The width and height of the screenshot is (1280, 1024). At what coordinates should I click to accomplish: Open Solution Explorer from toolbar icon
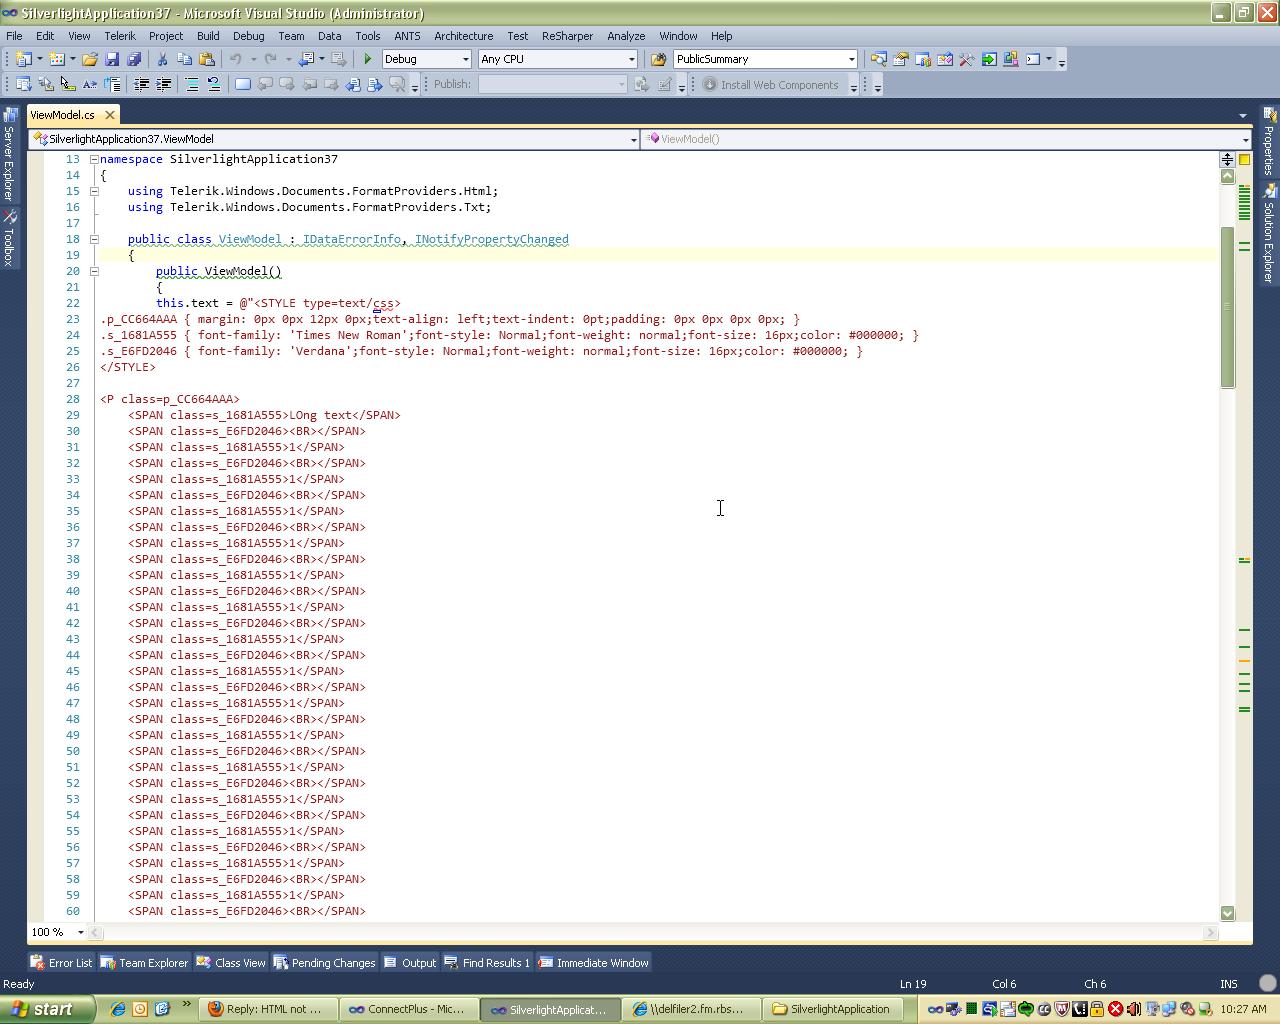pos(879,59)
